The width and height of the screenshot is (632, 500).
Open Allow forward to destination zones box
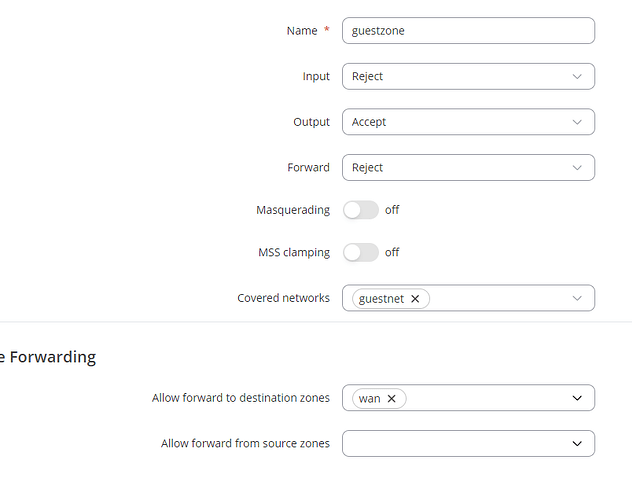468,398
